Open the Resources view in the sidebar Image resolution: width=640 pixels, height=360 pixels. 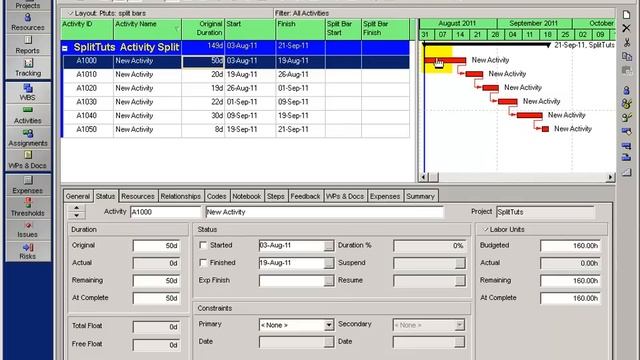pyautogui.click(x=28, y=22)
